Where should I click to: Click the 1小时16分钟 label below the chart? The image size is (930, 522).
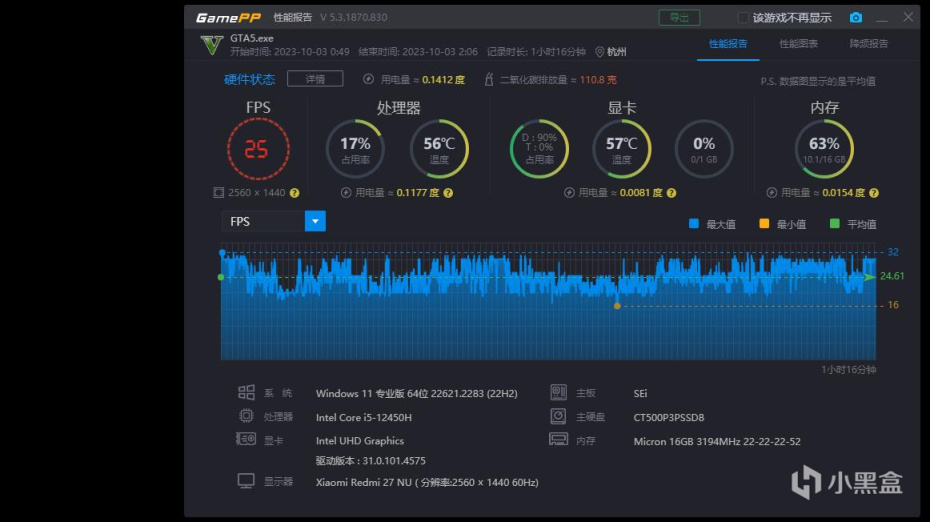[x=848, y=370]
